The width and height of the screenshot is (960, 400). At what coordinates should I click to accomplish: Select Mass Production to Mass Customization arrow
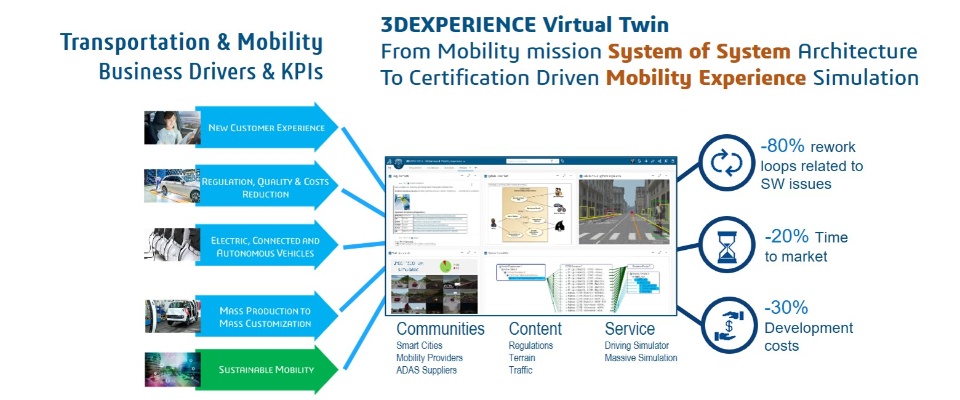point(266,317)
